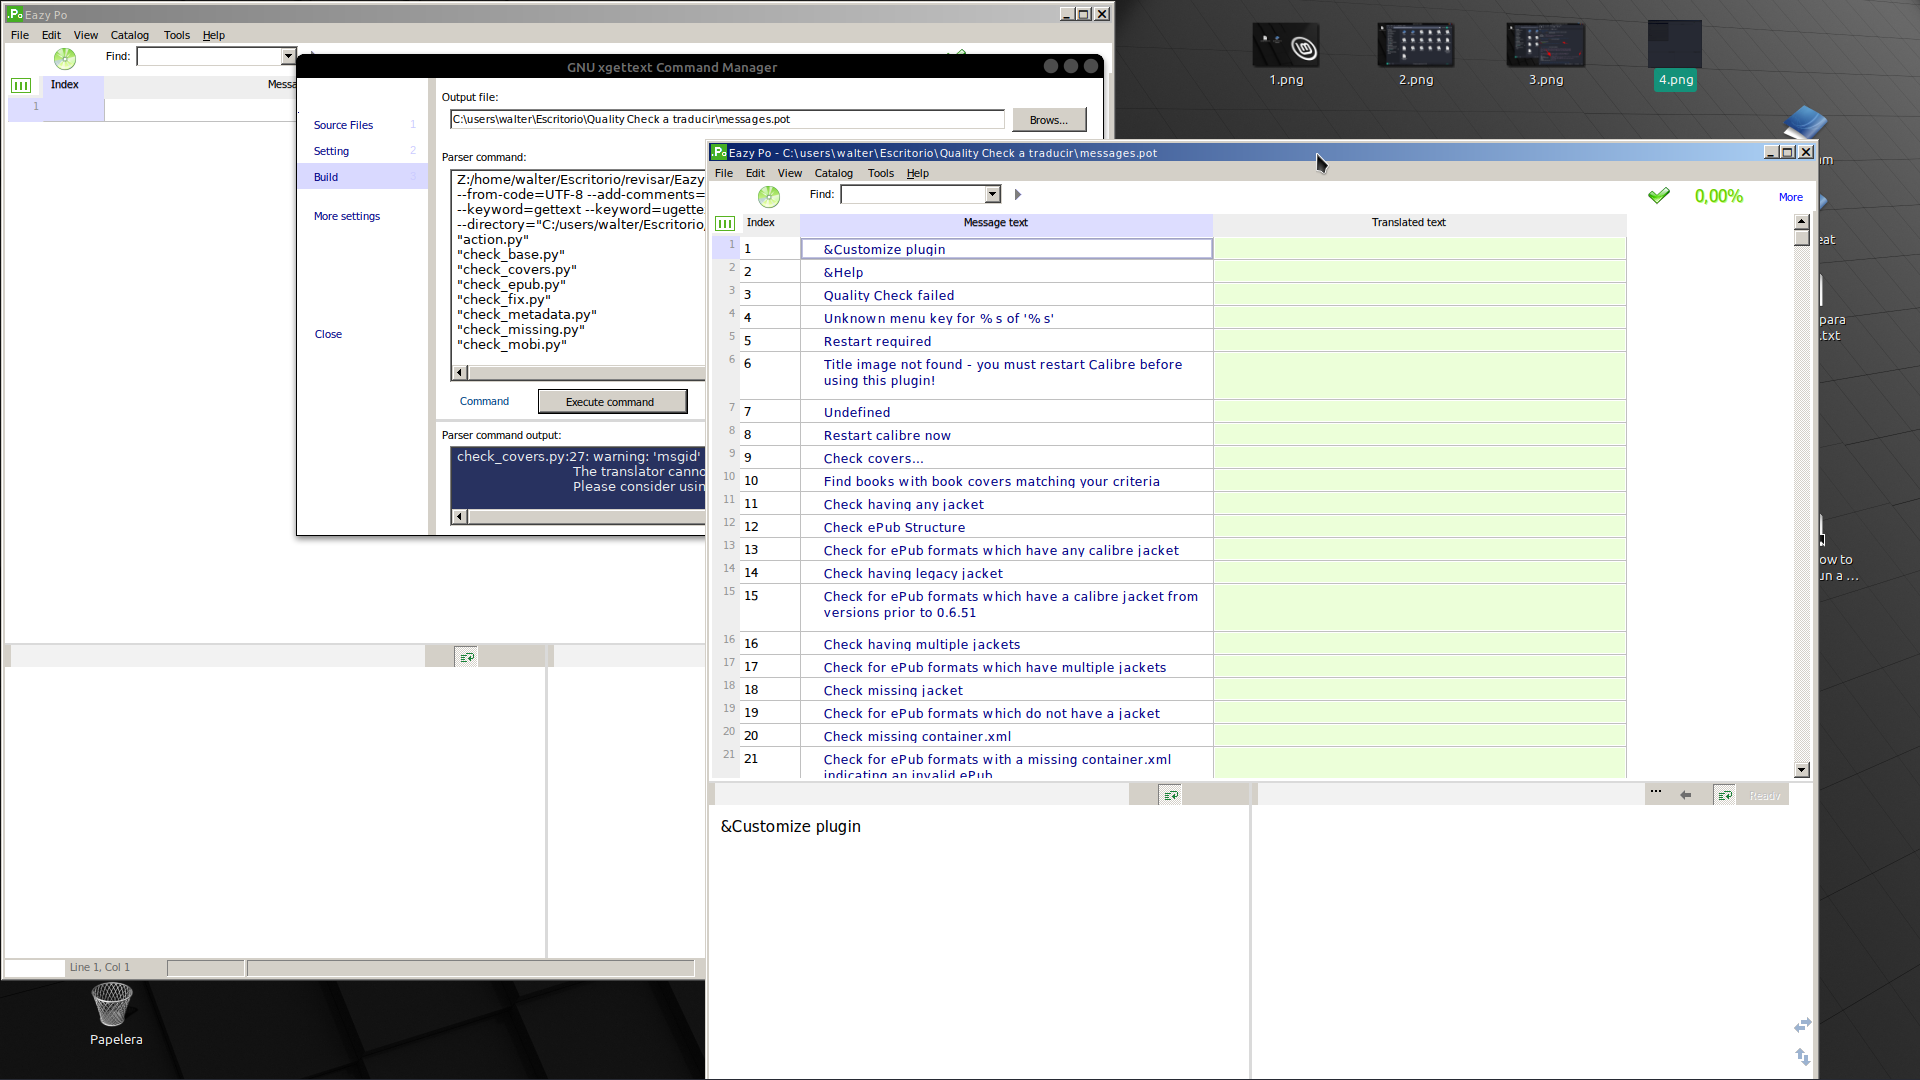Open the Find dropdown in front window
Image resolution: width=1920 pixels, height=1080 pixels.
992,195
